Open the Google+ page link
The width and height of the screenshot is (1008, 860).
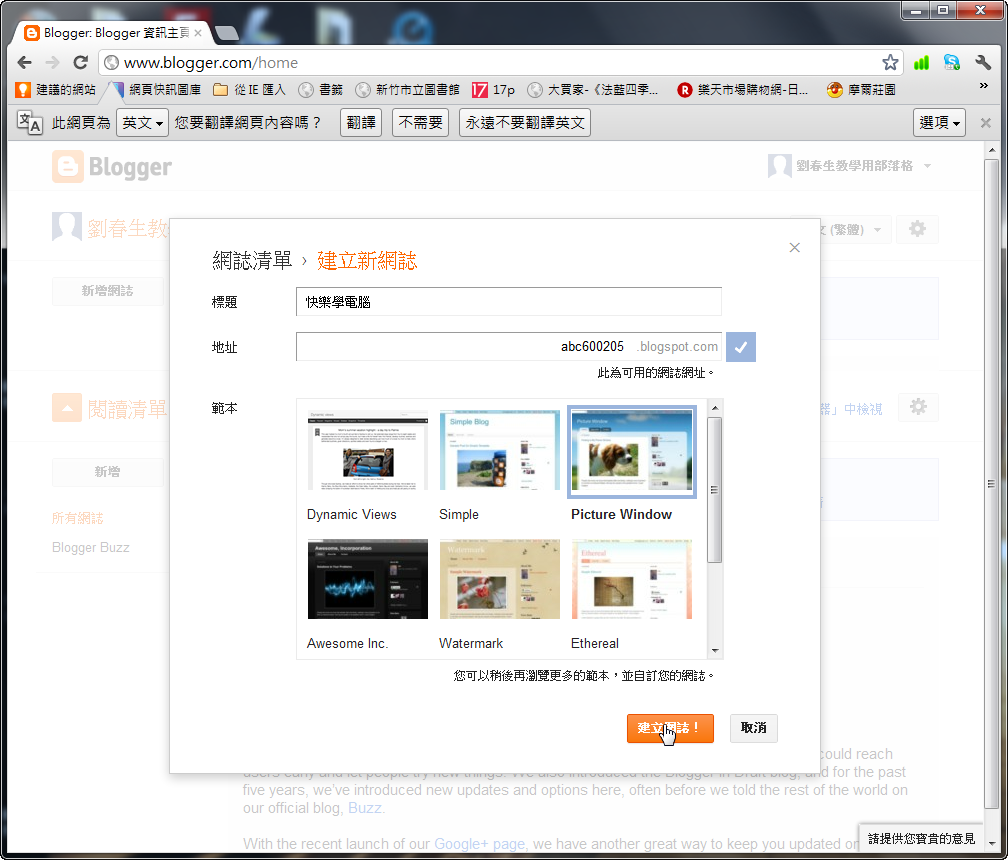click(480, 844)
